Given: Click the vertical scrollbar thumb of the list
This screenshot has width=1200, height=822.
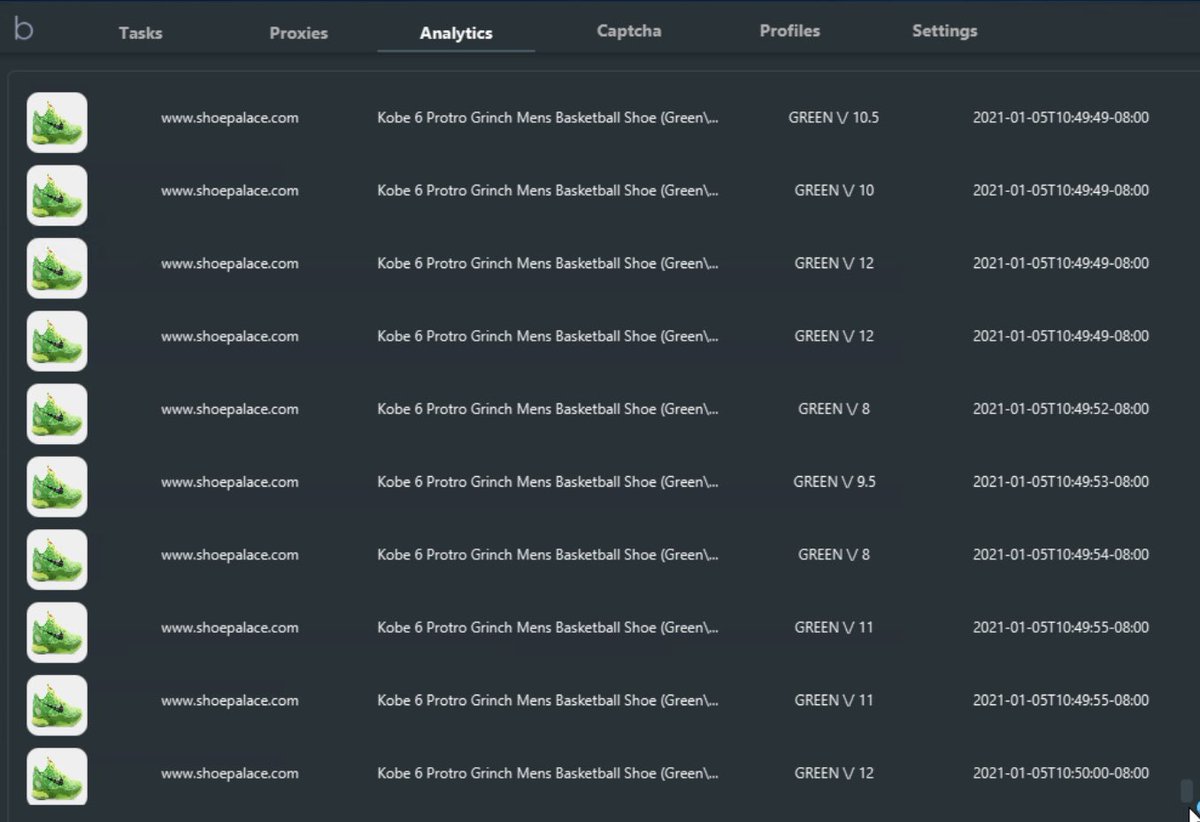Looking at the screenshot, I should click(1186, 791).
